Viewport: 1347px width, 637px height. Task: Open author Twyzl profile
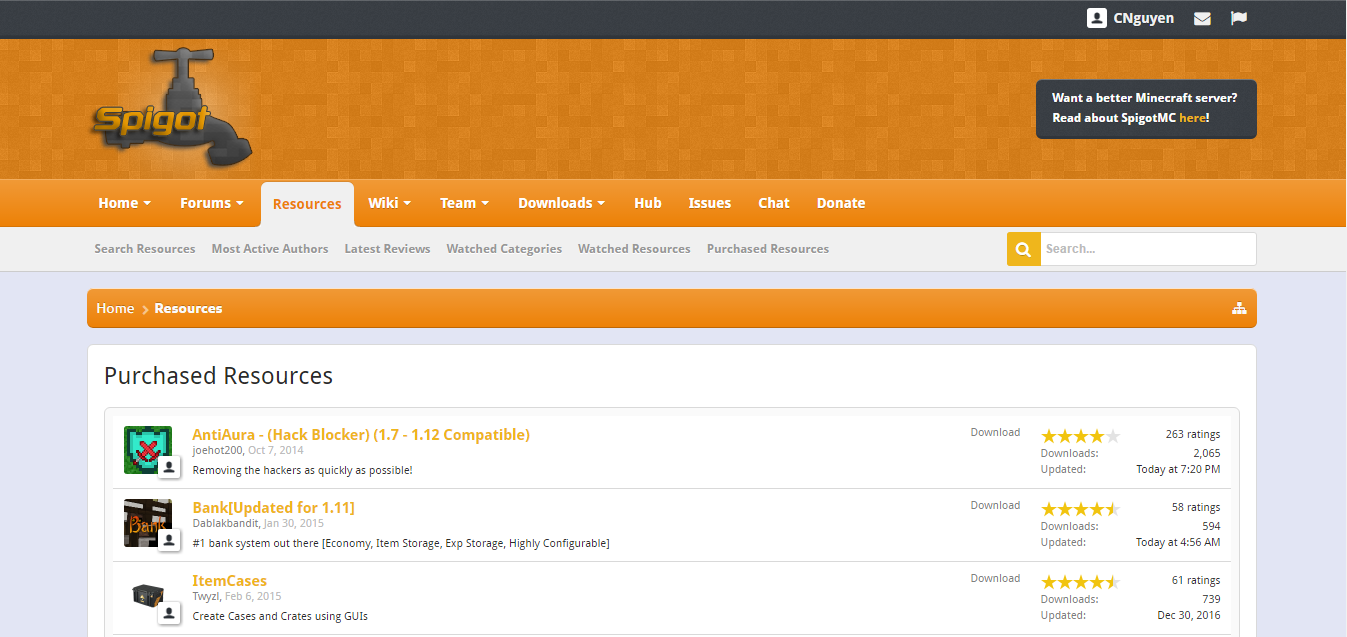tap(206, 596)
